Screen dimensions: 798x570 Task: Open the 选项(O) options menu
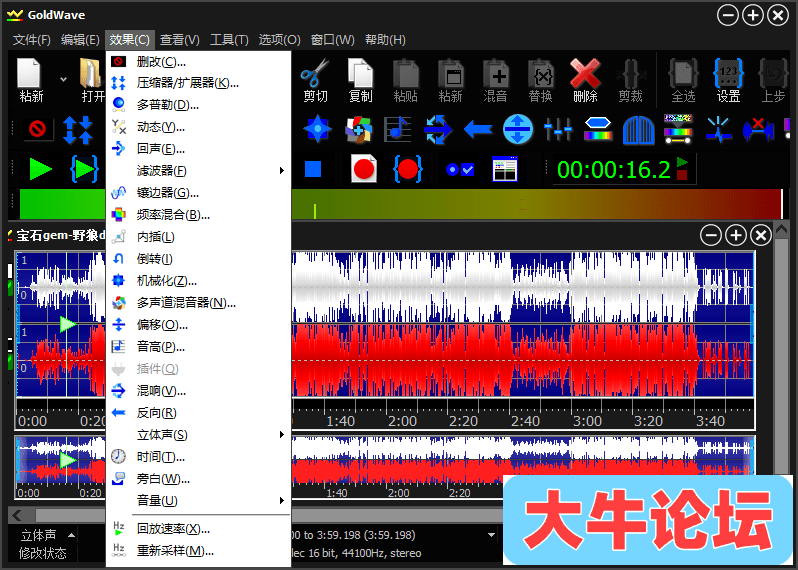coord(279,40)
